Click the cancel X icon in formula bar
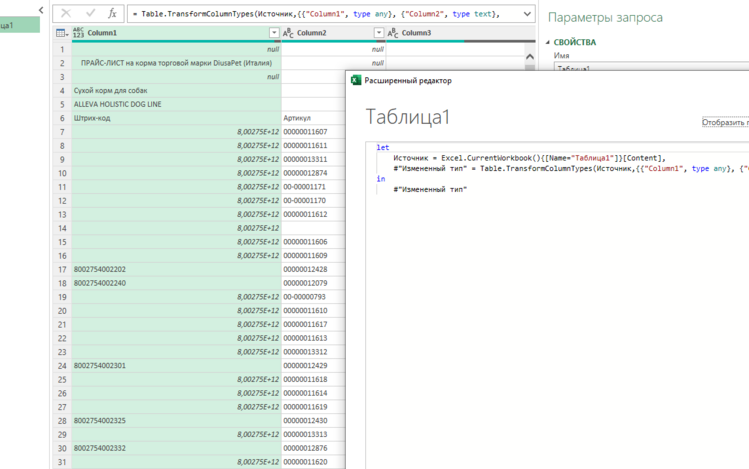The width and height of the screenshot is (749, 469). pyautogui.click(x=66, y=14)
